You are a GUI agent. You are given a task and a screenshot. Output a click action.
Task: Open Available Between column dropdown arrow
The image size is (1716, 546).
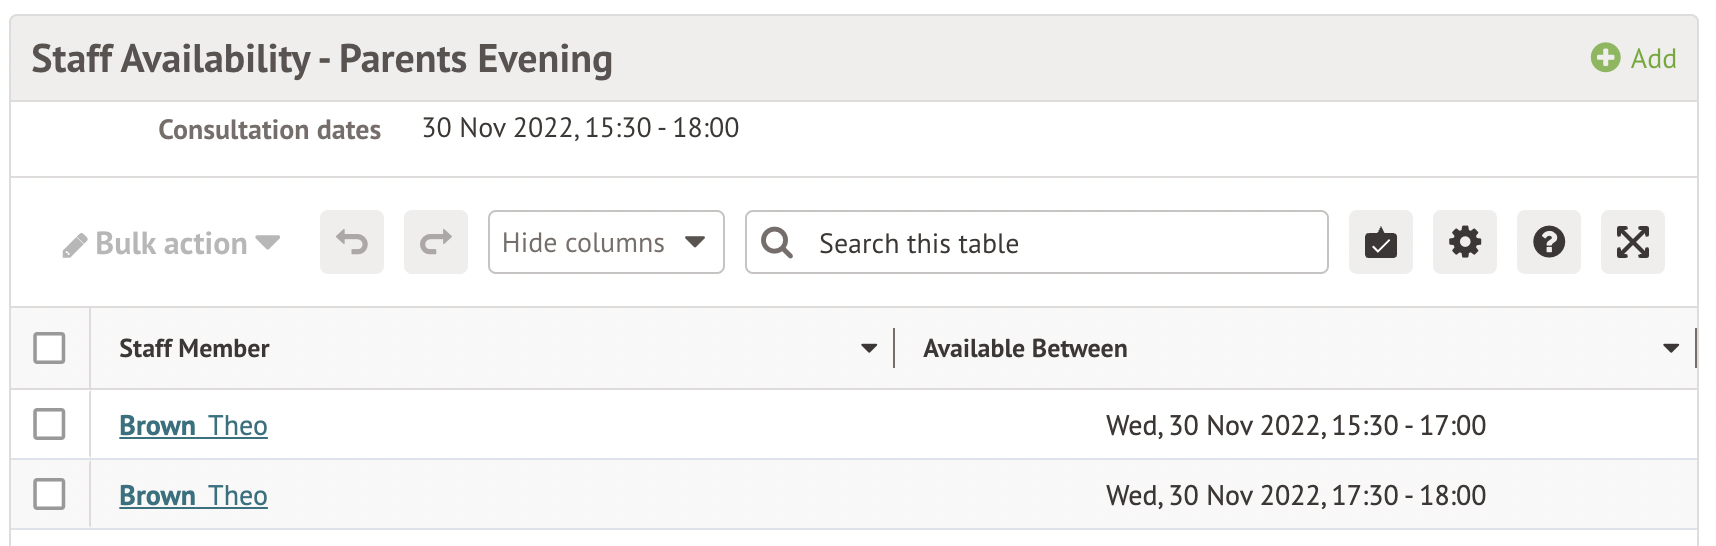pos(1670,348)
